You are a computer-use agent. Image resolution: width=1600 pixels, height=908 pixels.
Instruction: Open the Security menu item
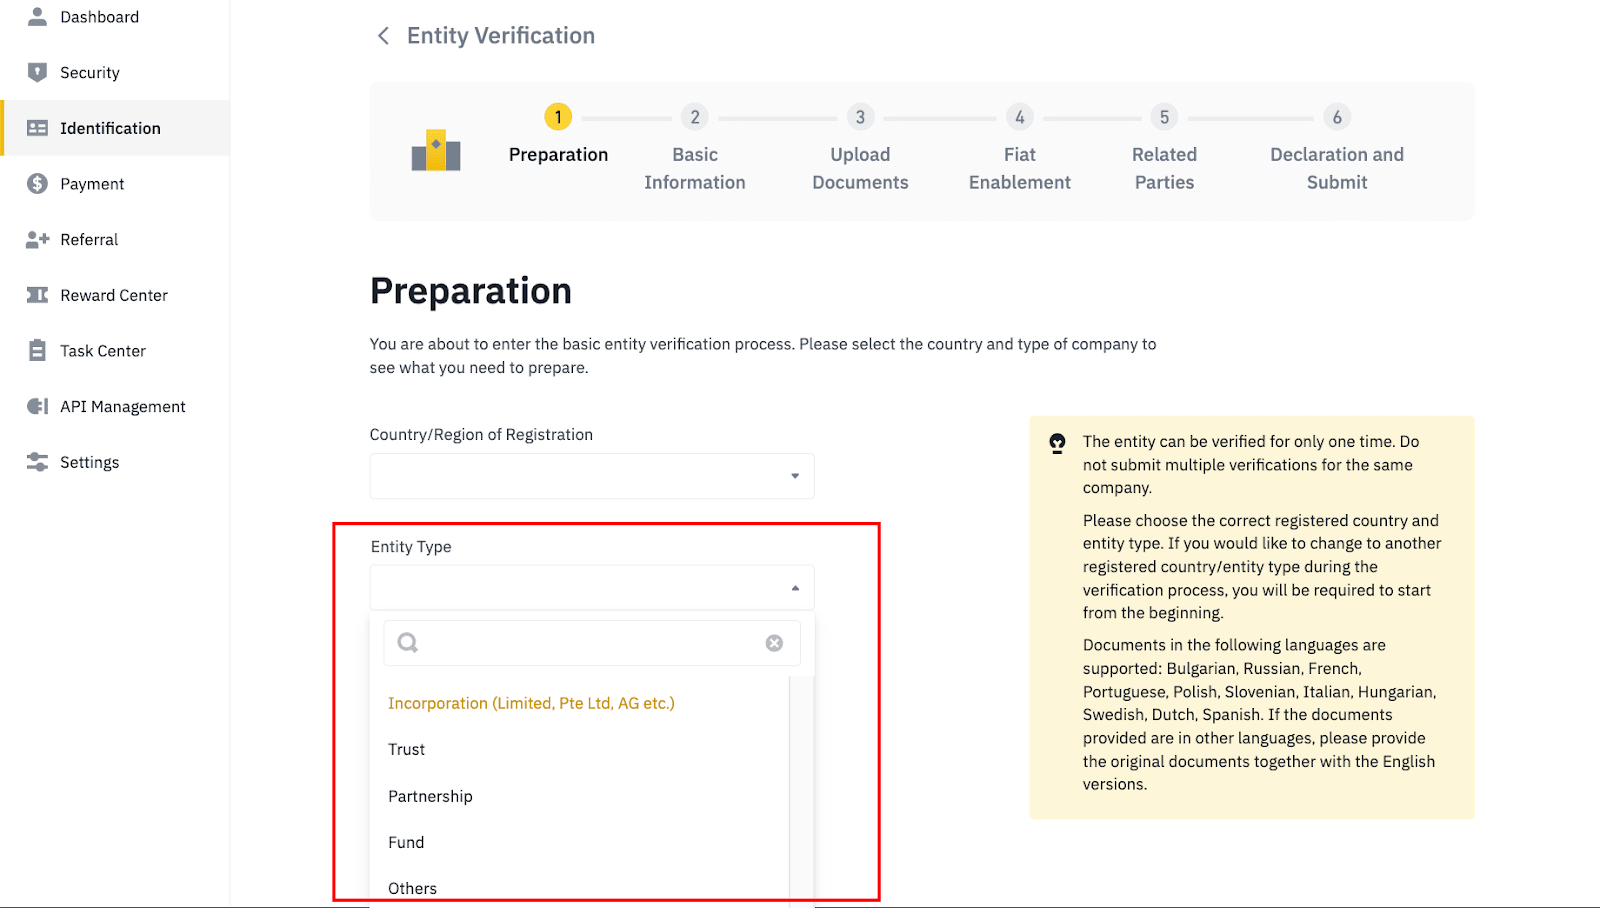tap(115, 72)
